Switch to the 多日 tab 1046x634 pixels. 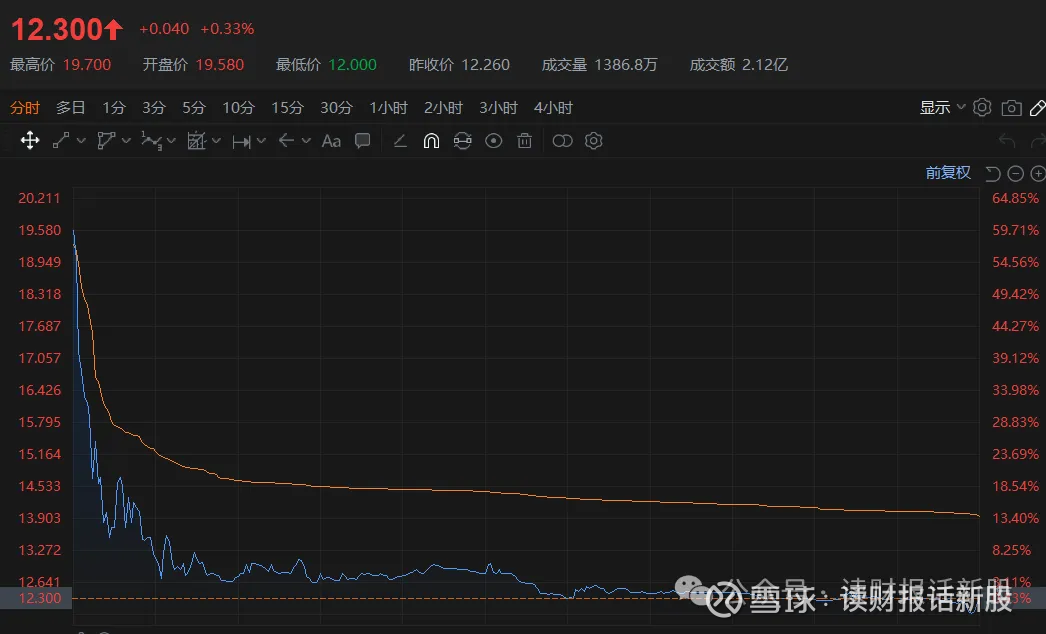tap(70, 108)
